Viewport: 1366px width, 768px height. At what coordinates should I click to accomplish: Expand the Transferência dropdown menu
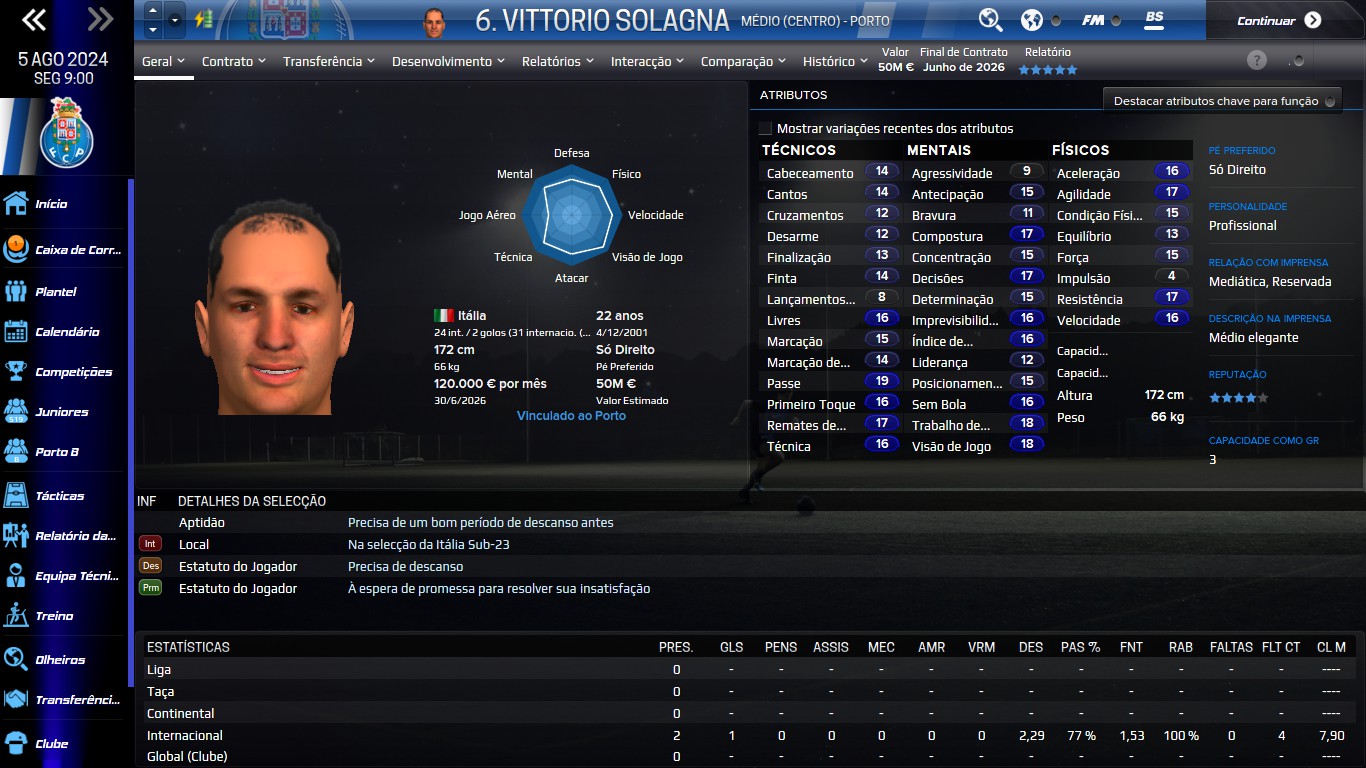[329, 61]
